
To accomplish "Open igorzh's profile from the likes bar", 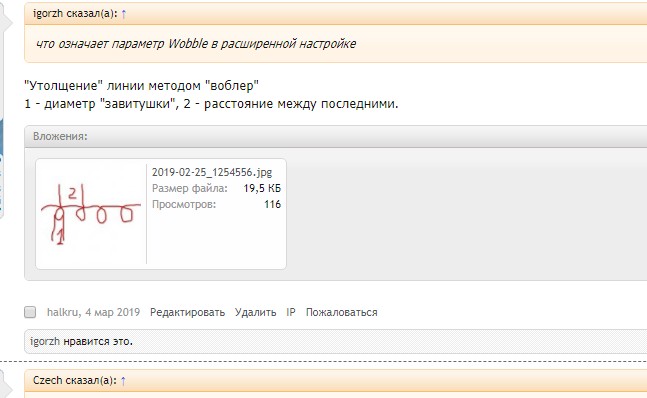I will point(45,341).
